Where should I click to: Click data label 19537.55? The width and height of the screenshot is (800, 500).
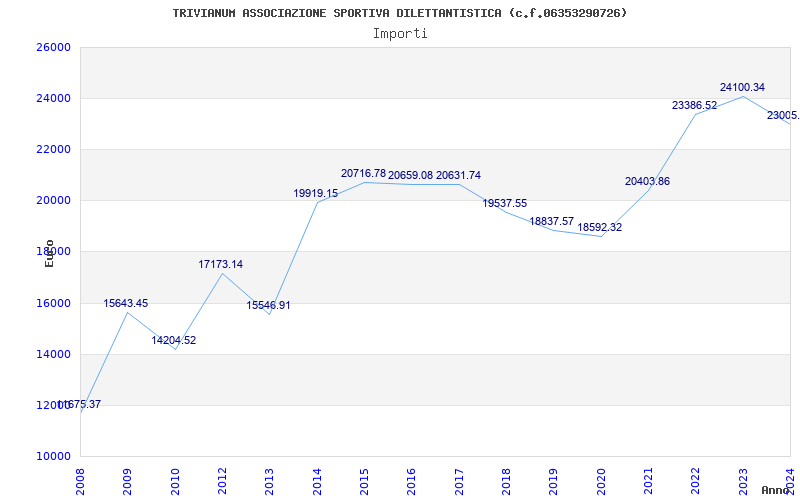[x=505, y=204]
